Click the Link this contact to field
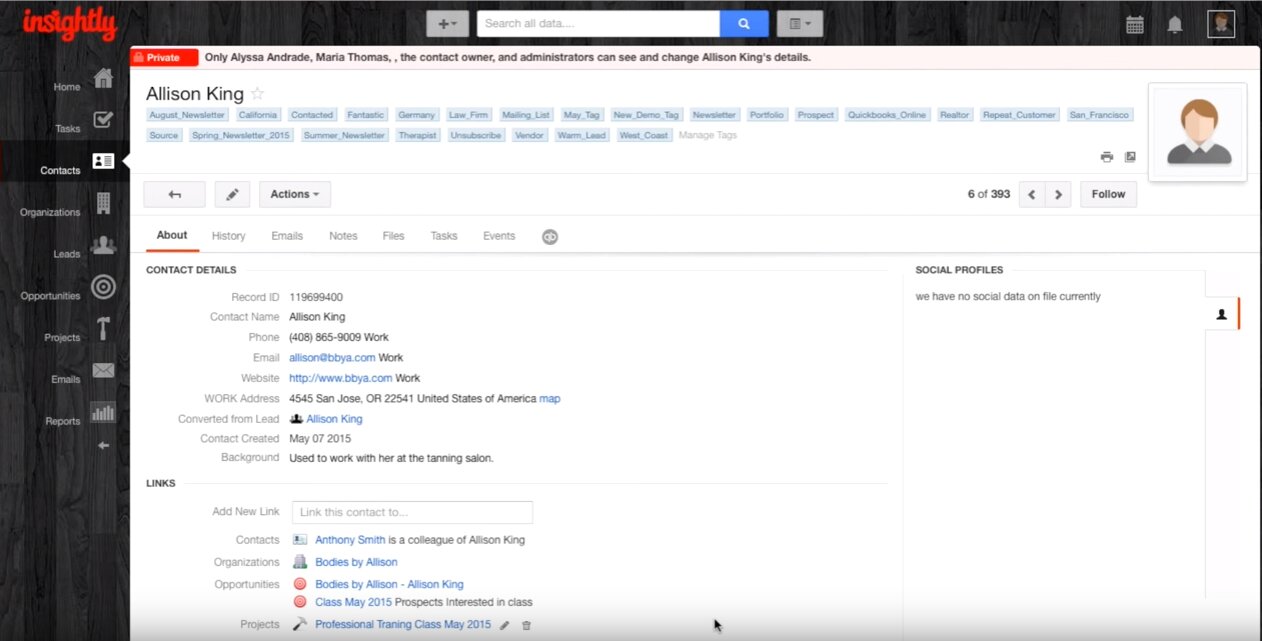 [412, 512]
